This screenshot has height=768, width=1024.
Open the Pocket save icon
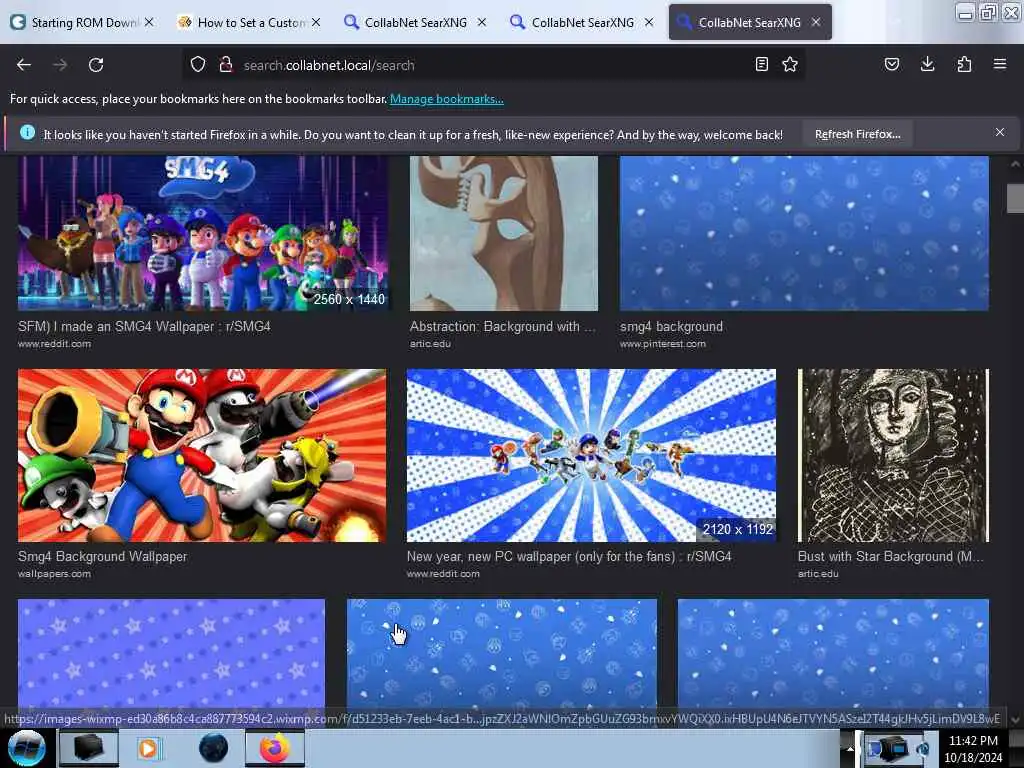[x=892, y=64]
